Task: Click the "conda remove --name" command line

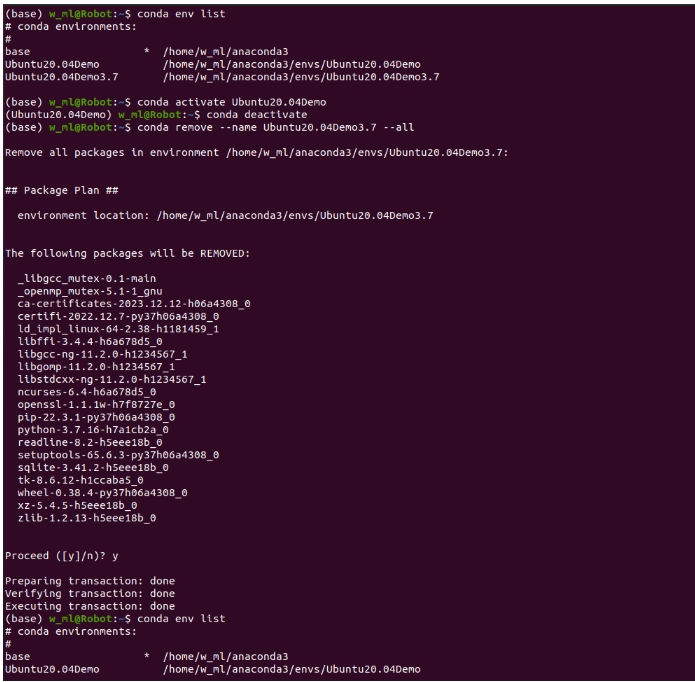Action: 276,127
